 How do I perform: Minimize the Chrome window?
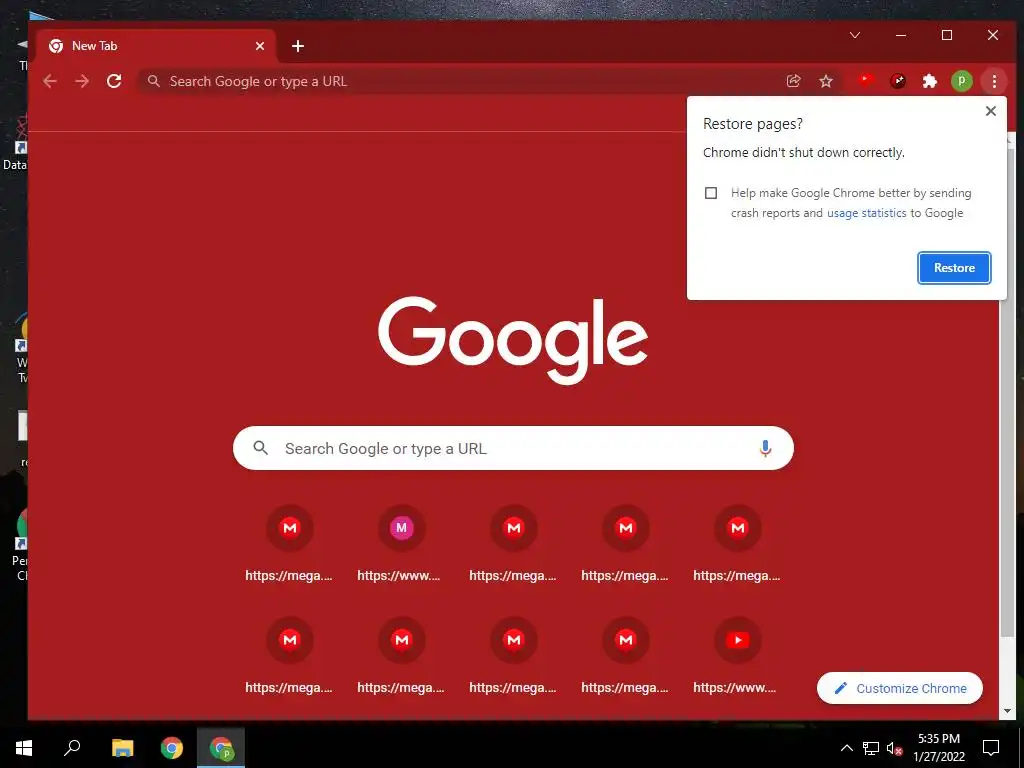pos(901,35)
